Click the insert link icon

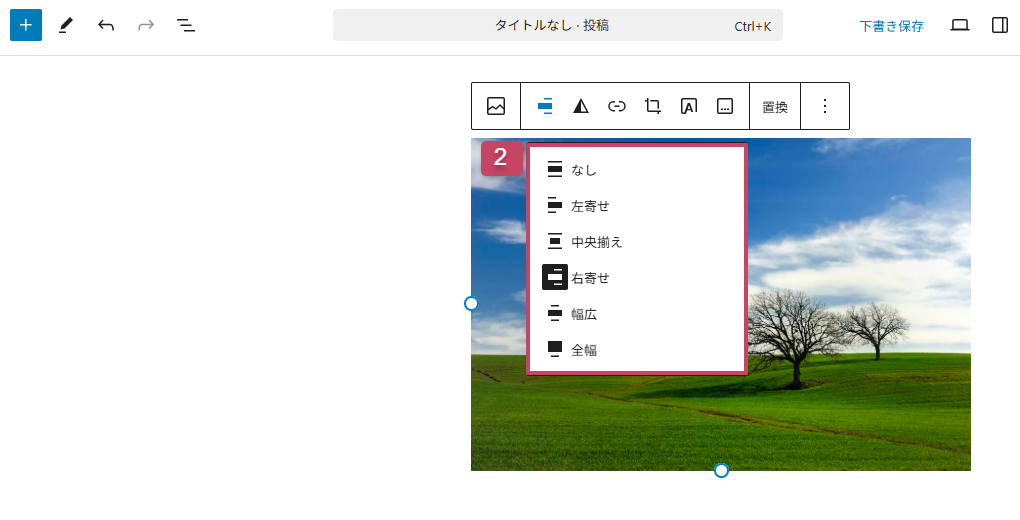click(x=617, y=106)
